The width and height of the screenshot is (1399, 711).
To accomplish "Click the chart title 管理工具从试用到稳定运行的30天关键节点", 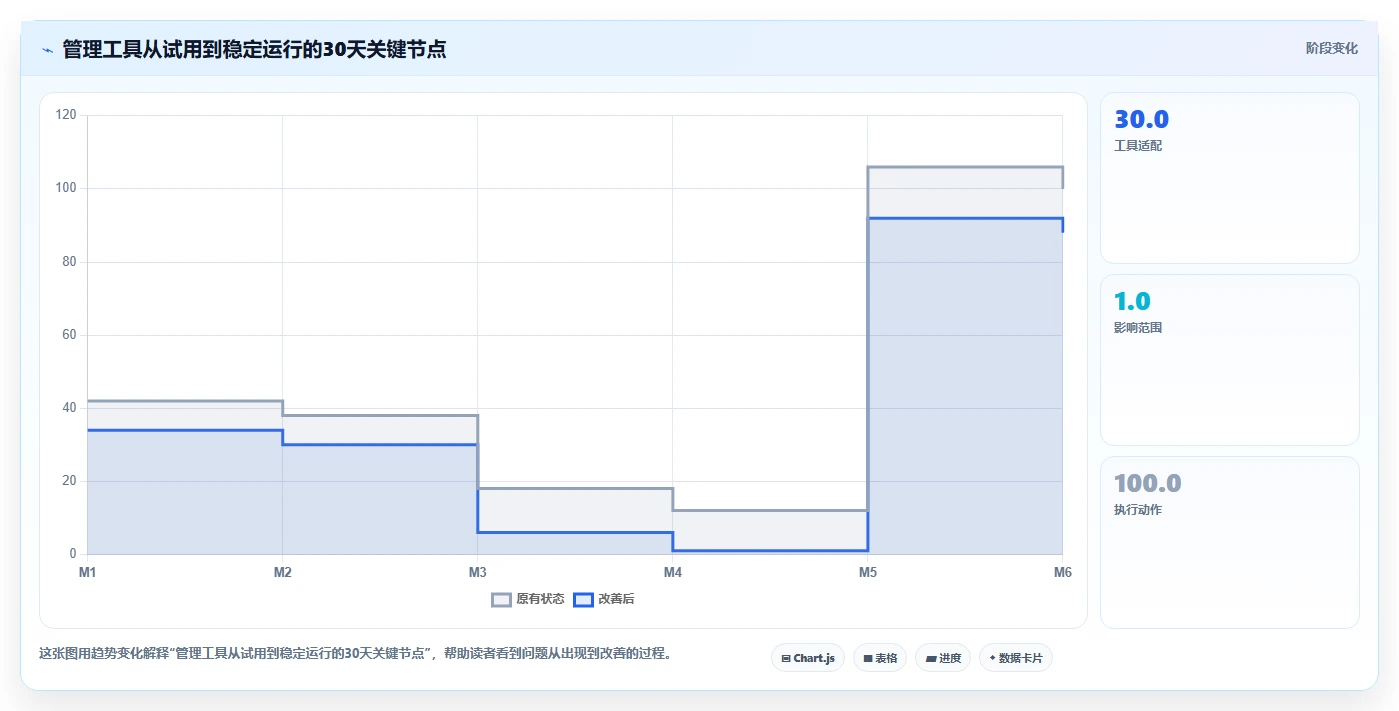I will (x=254, y=49).
